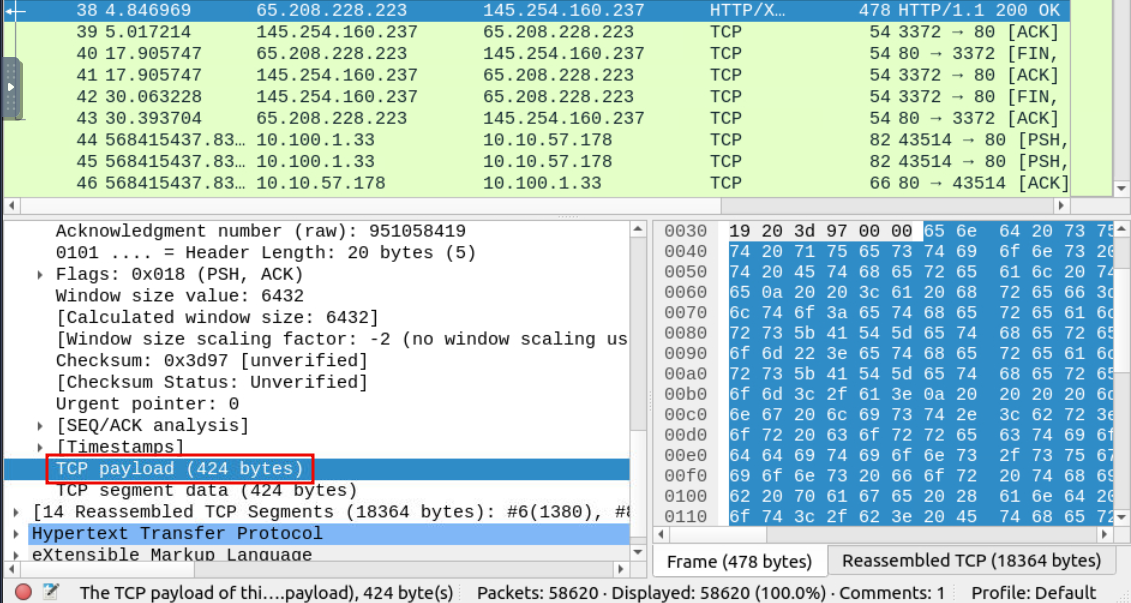Open capture file properties notepad icon
The width and height of the screenshot is (1131, 603).
[x=51, y=592]
